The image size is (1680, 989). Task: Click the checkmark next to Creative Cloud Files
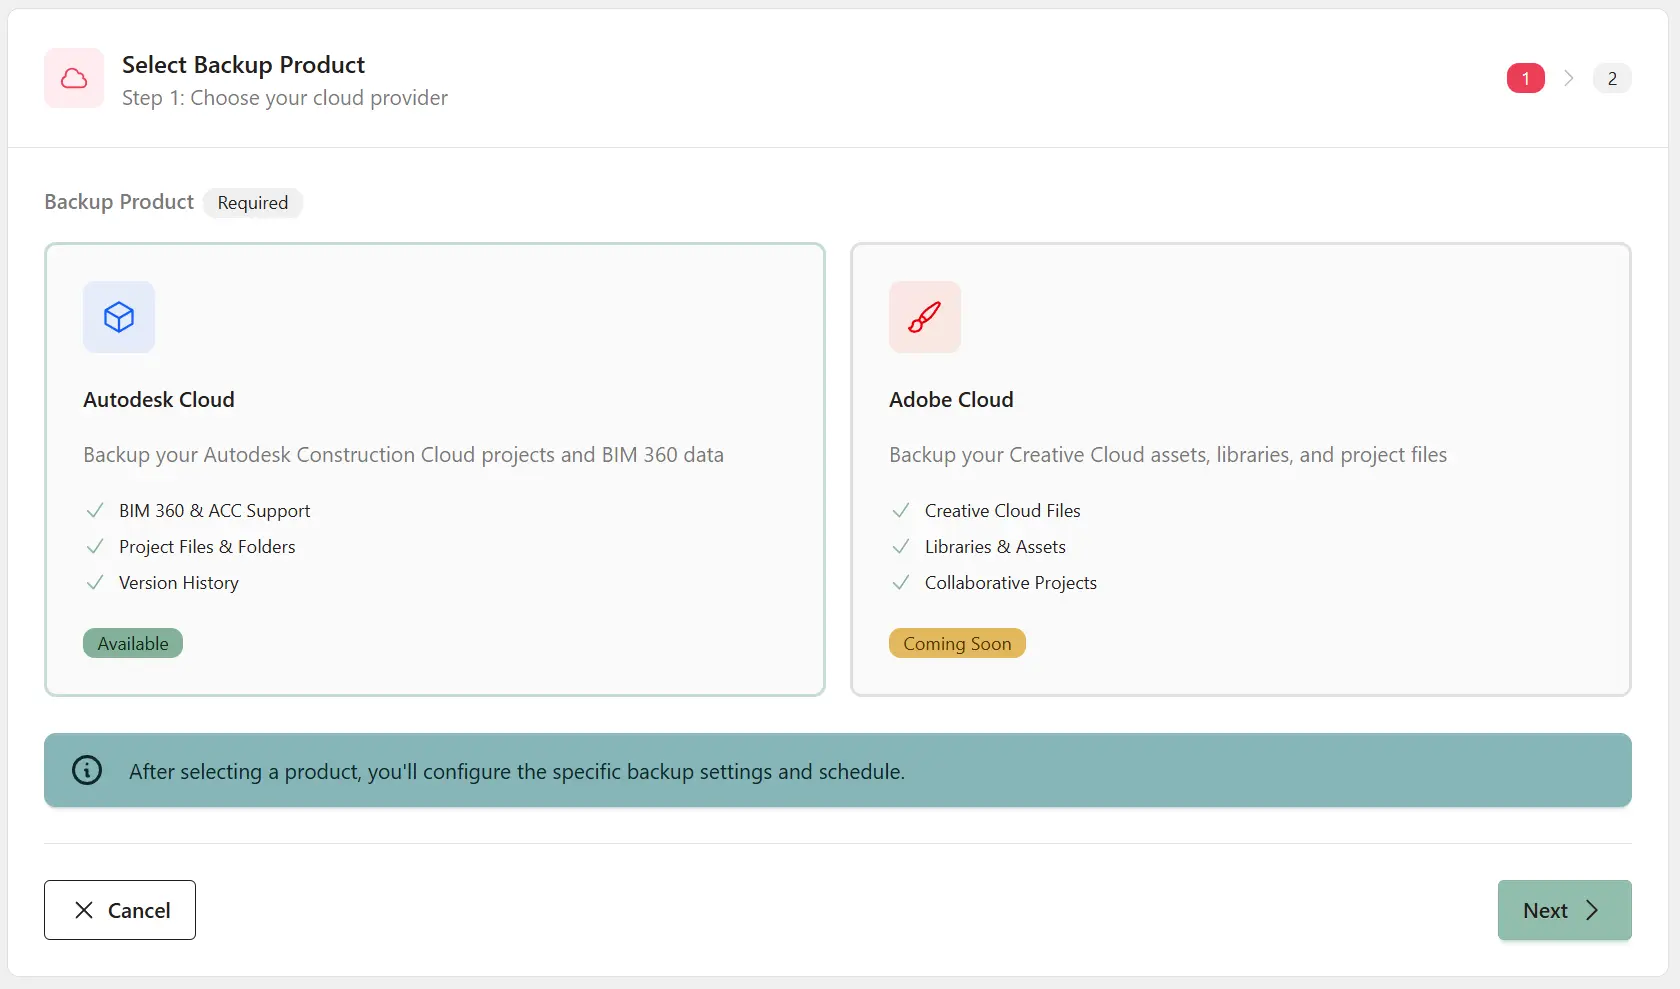(x=901, y=511)
